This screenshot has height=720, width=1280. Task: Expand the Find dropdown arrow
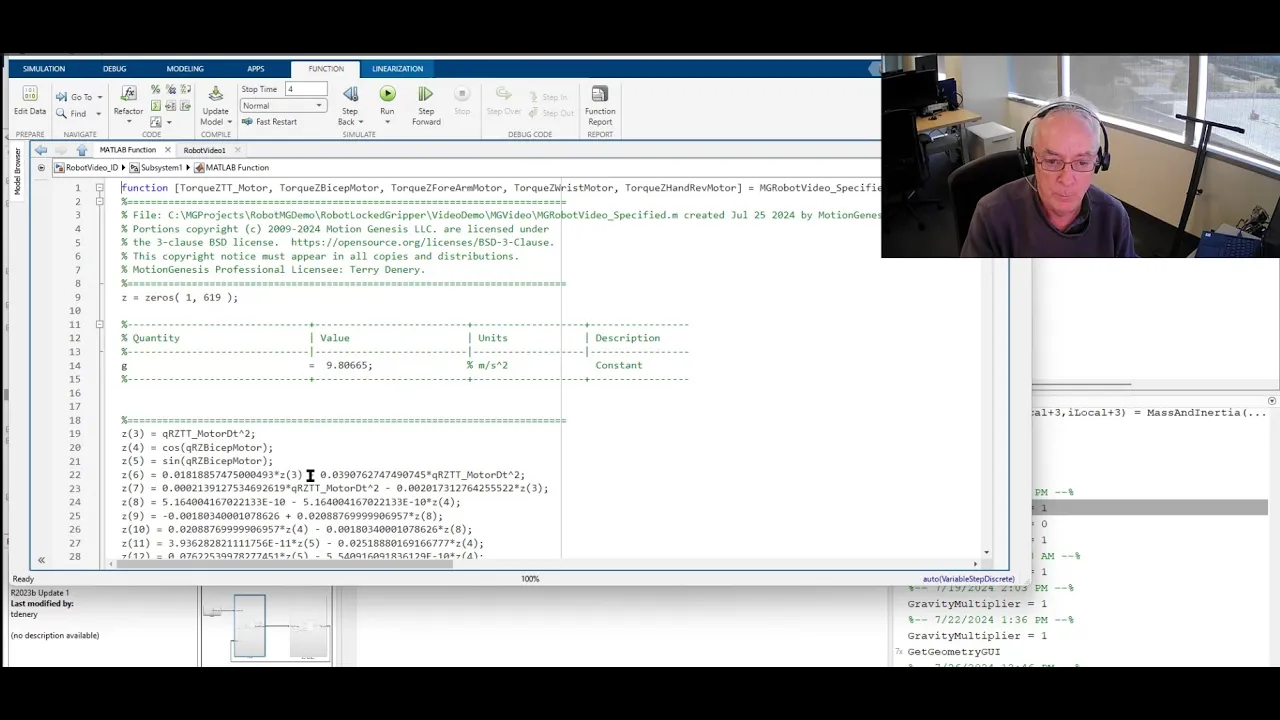[x=98, y=114]
